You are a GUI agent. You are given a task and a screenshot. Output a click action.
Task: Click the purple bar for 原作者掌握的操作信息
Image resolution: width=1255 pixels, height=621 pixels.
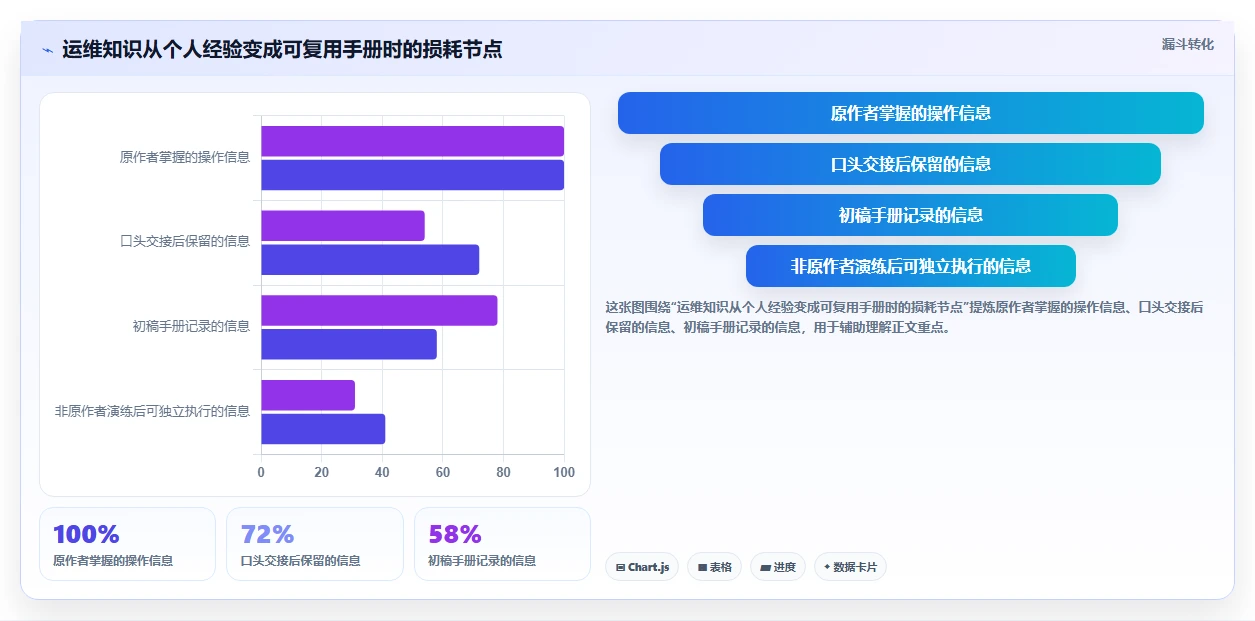click(413, 141)
